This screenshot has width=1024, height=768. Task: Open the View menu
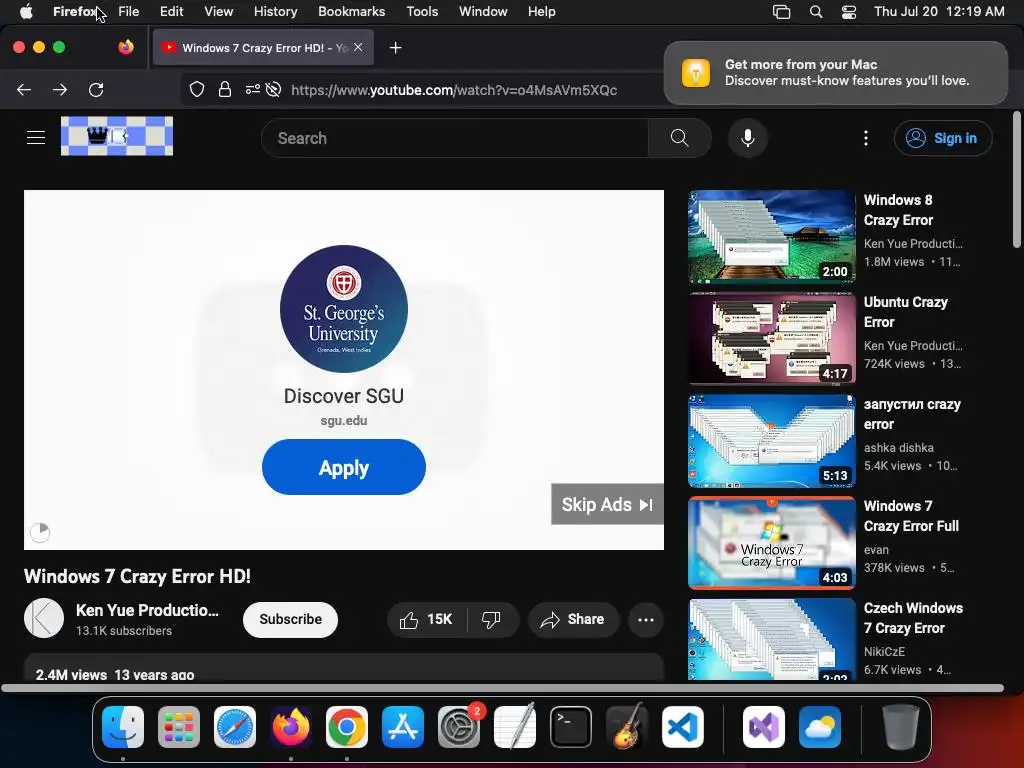tap(218, 11)
